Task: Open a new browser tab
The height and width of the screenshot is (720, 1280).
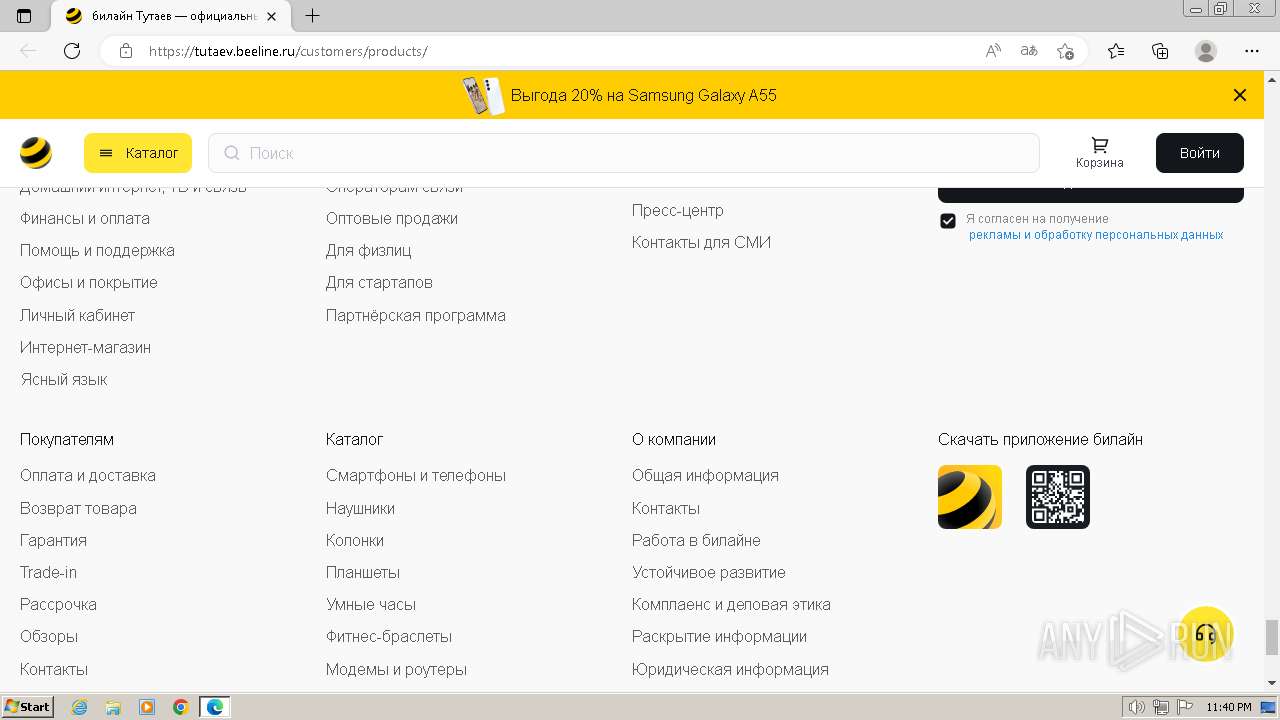Action: (x=312, y=16)
